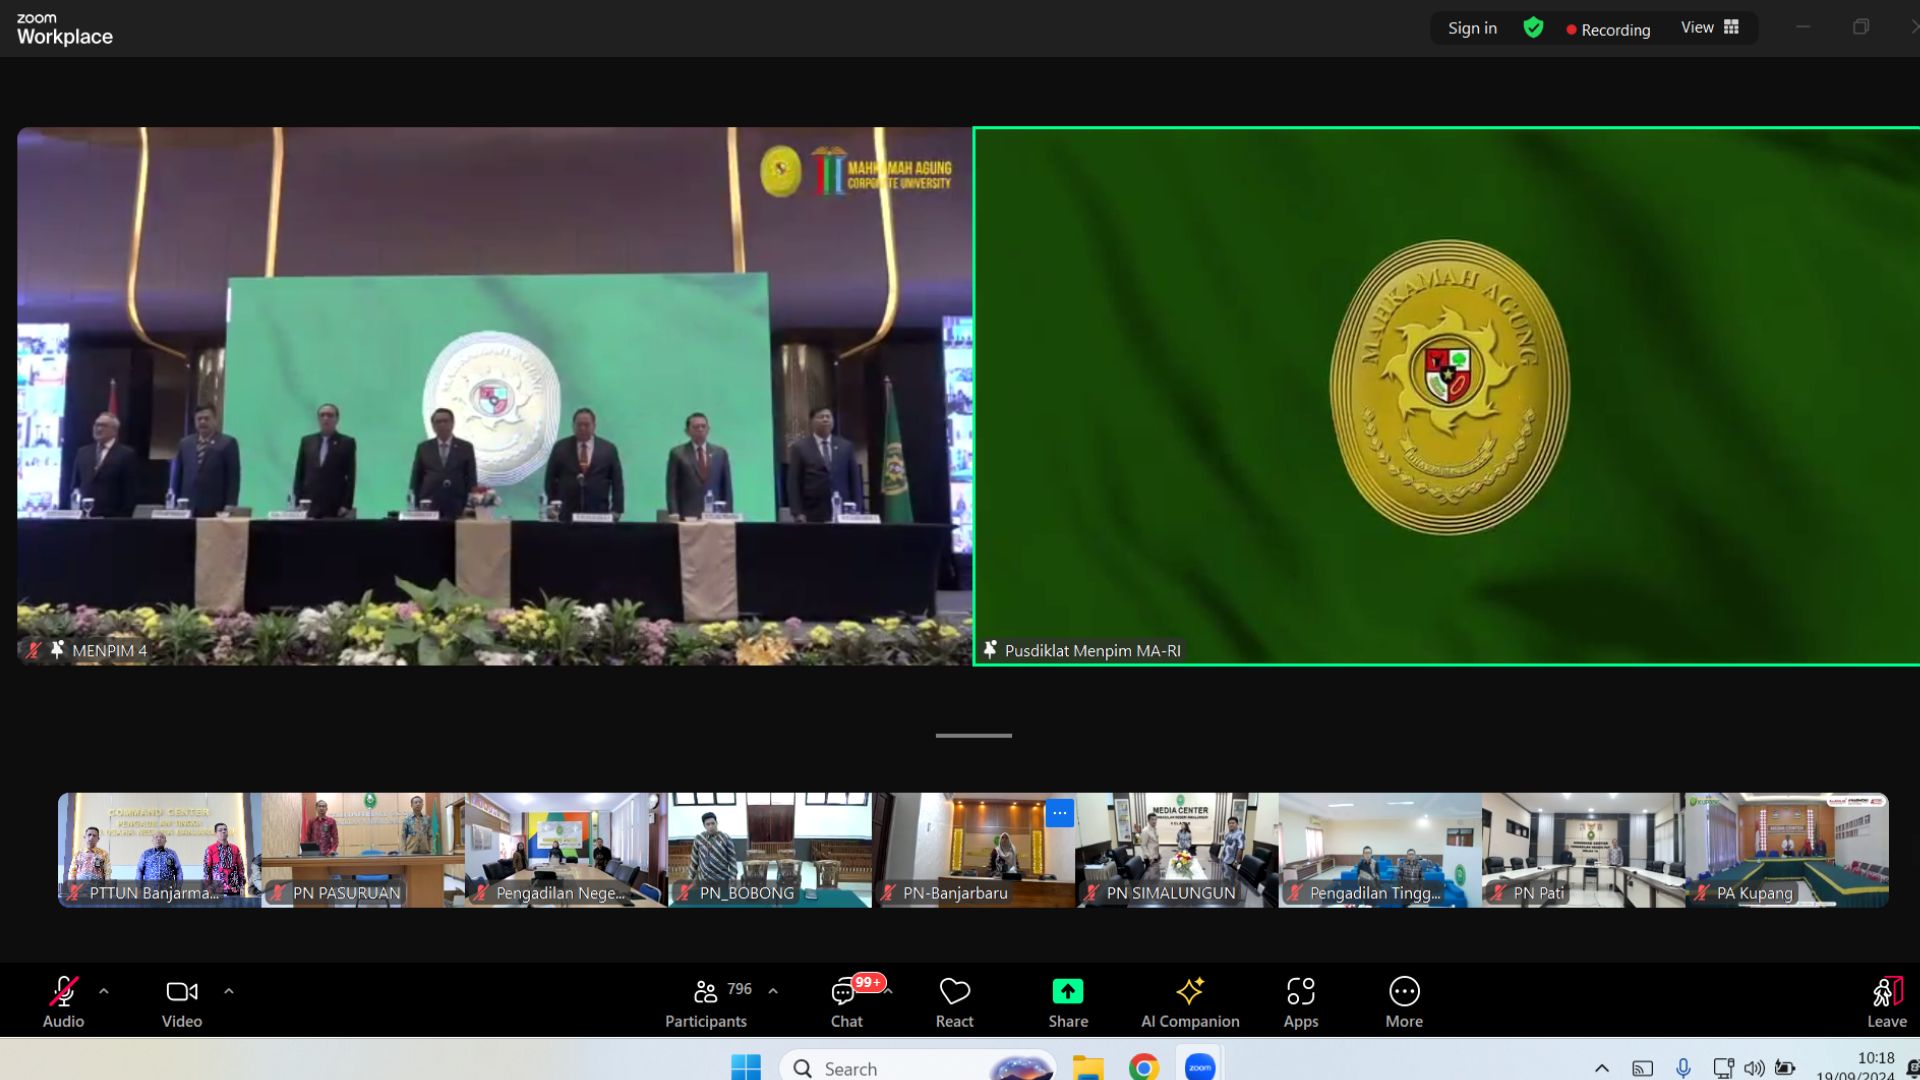Click the More options ellipsis icon

click(x=1403, y=992)
